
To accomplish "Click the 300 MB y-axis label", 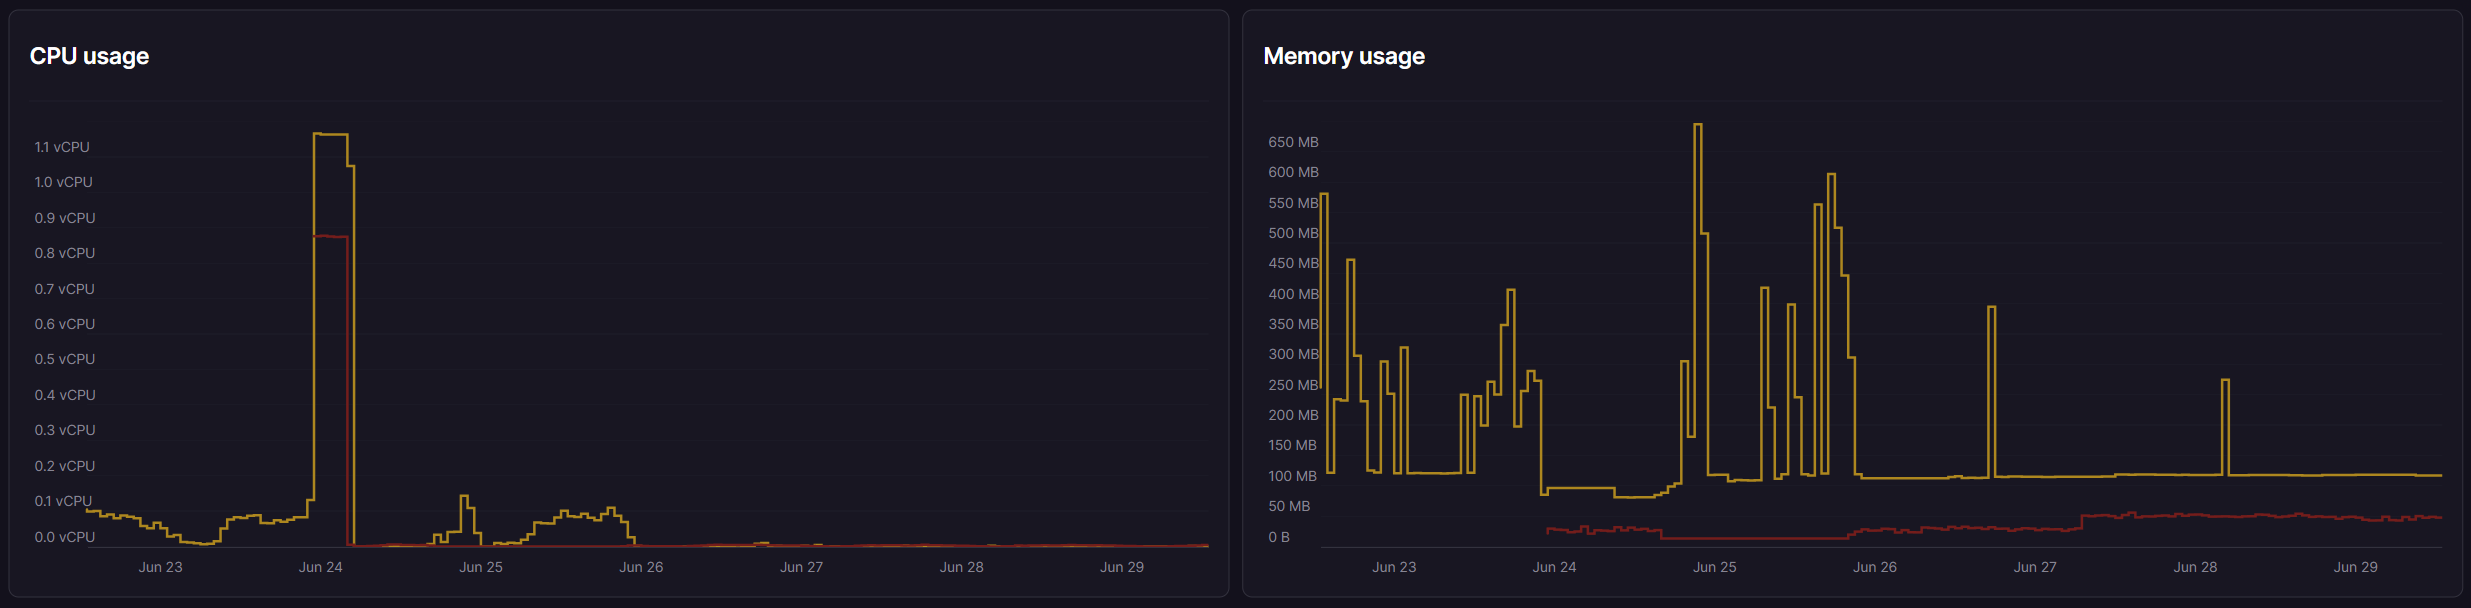I will click(1293, 354).
